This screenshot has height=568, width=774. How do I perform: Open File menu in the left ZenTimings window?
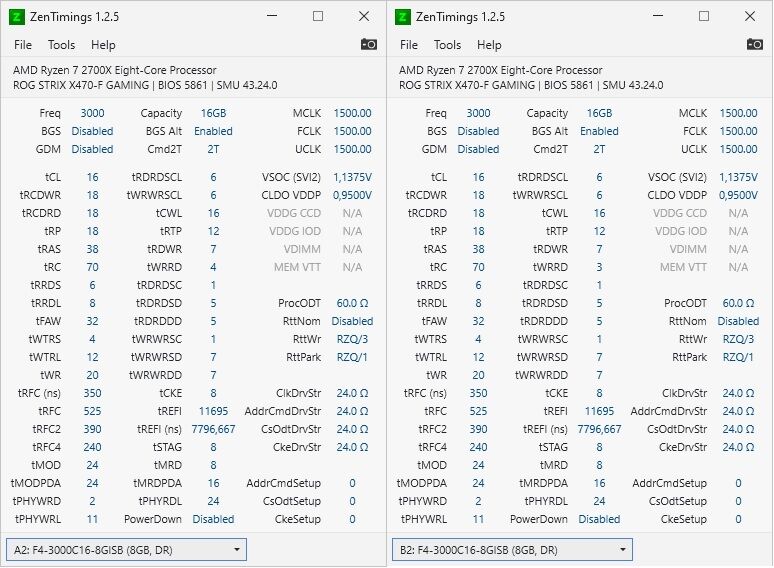[x=23, y=45]
